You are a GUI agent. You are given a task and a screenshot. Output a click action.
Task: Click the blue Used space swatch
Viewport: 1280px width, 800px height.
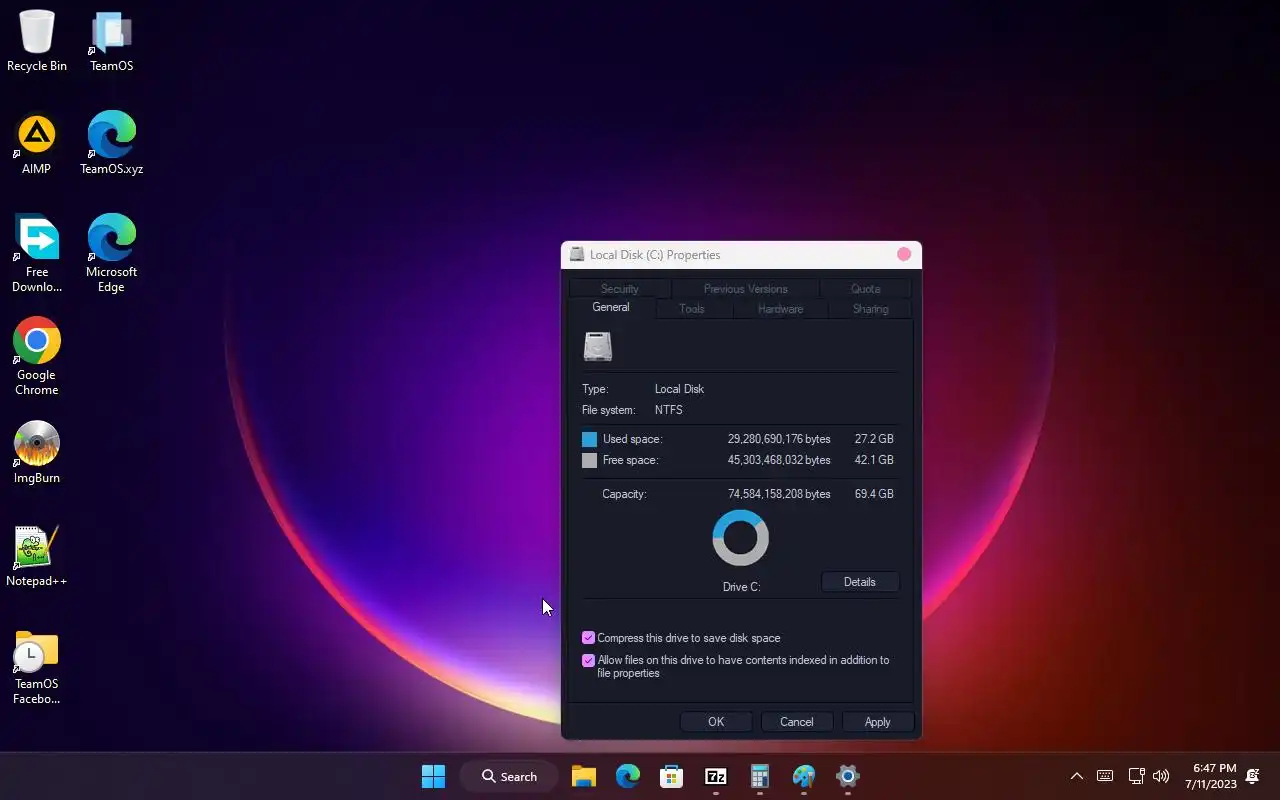click(589, 439)
